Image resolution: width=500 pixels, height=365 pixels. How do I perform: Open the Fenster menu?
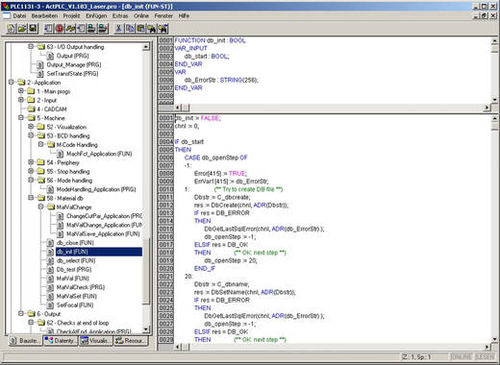163,16
